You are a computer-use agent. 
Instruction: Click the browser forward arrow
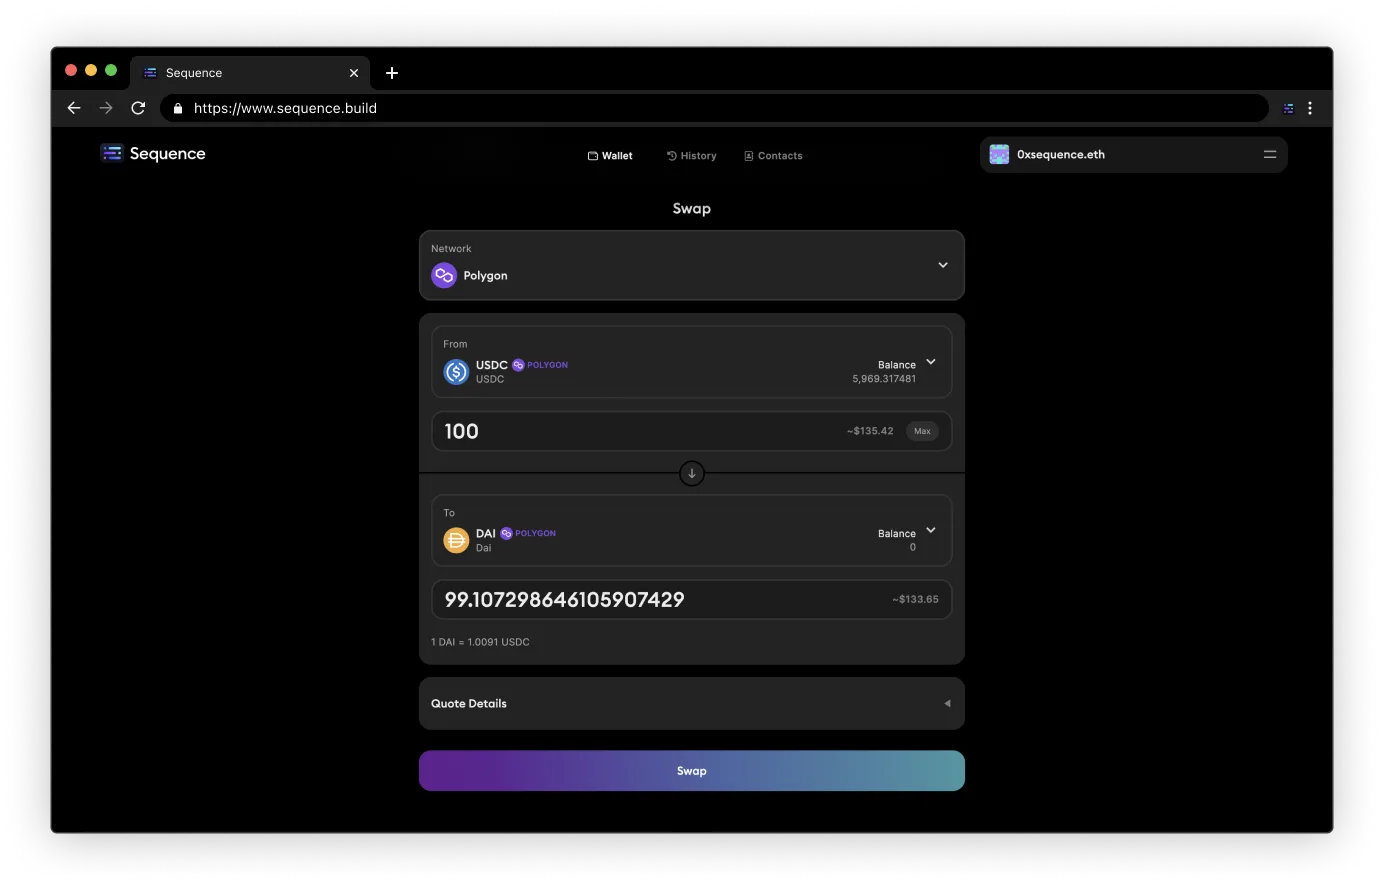tap(106, 108)
